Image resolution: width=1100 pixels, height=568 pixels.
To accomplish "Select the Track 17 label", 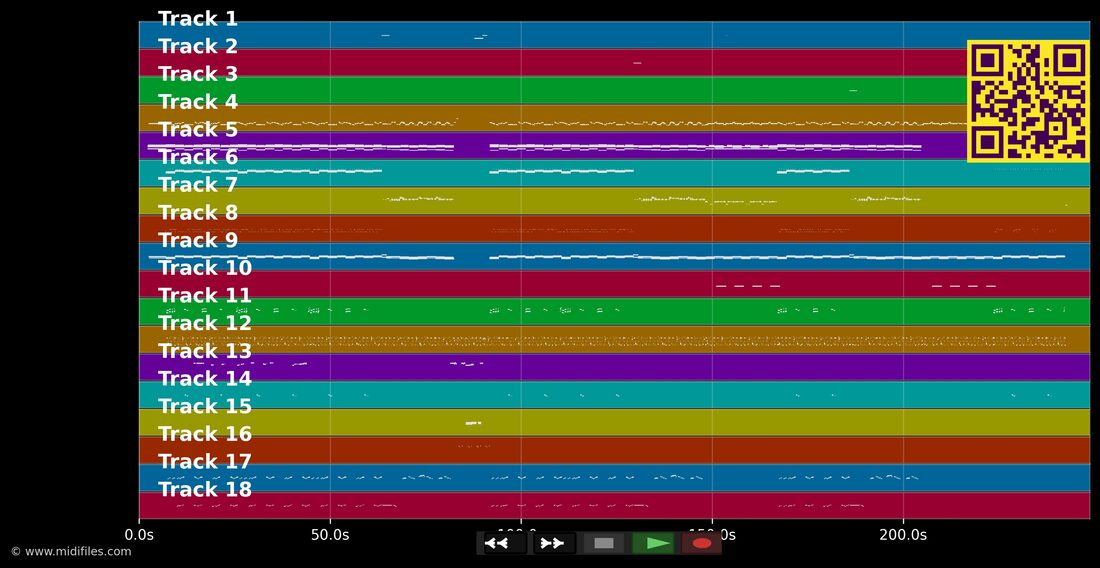I will click(x=205, y=461).
